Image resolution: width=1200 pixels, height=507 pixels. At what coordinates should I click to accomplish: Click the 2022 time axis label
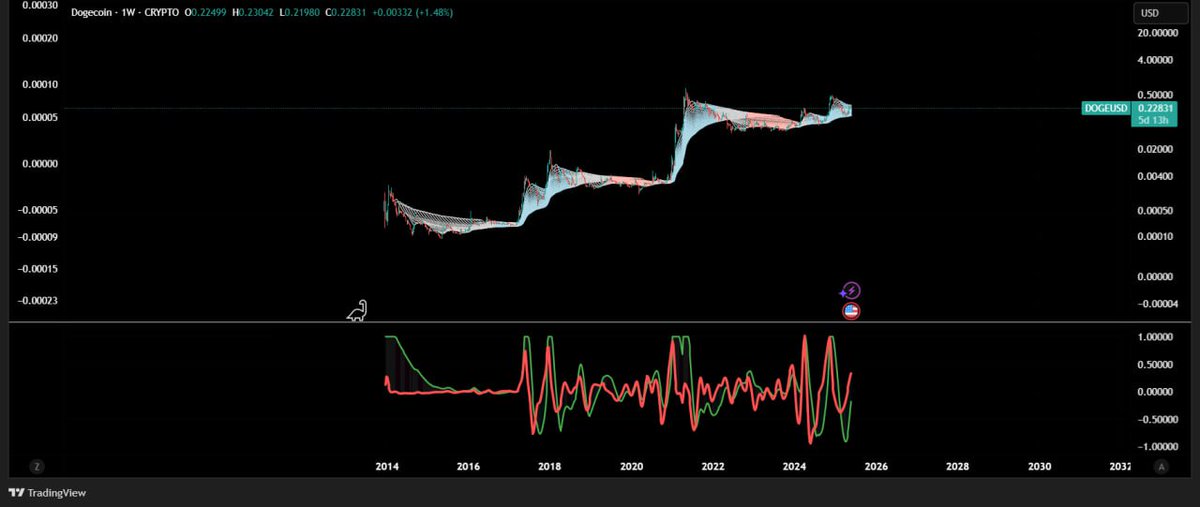713,466
